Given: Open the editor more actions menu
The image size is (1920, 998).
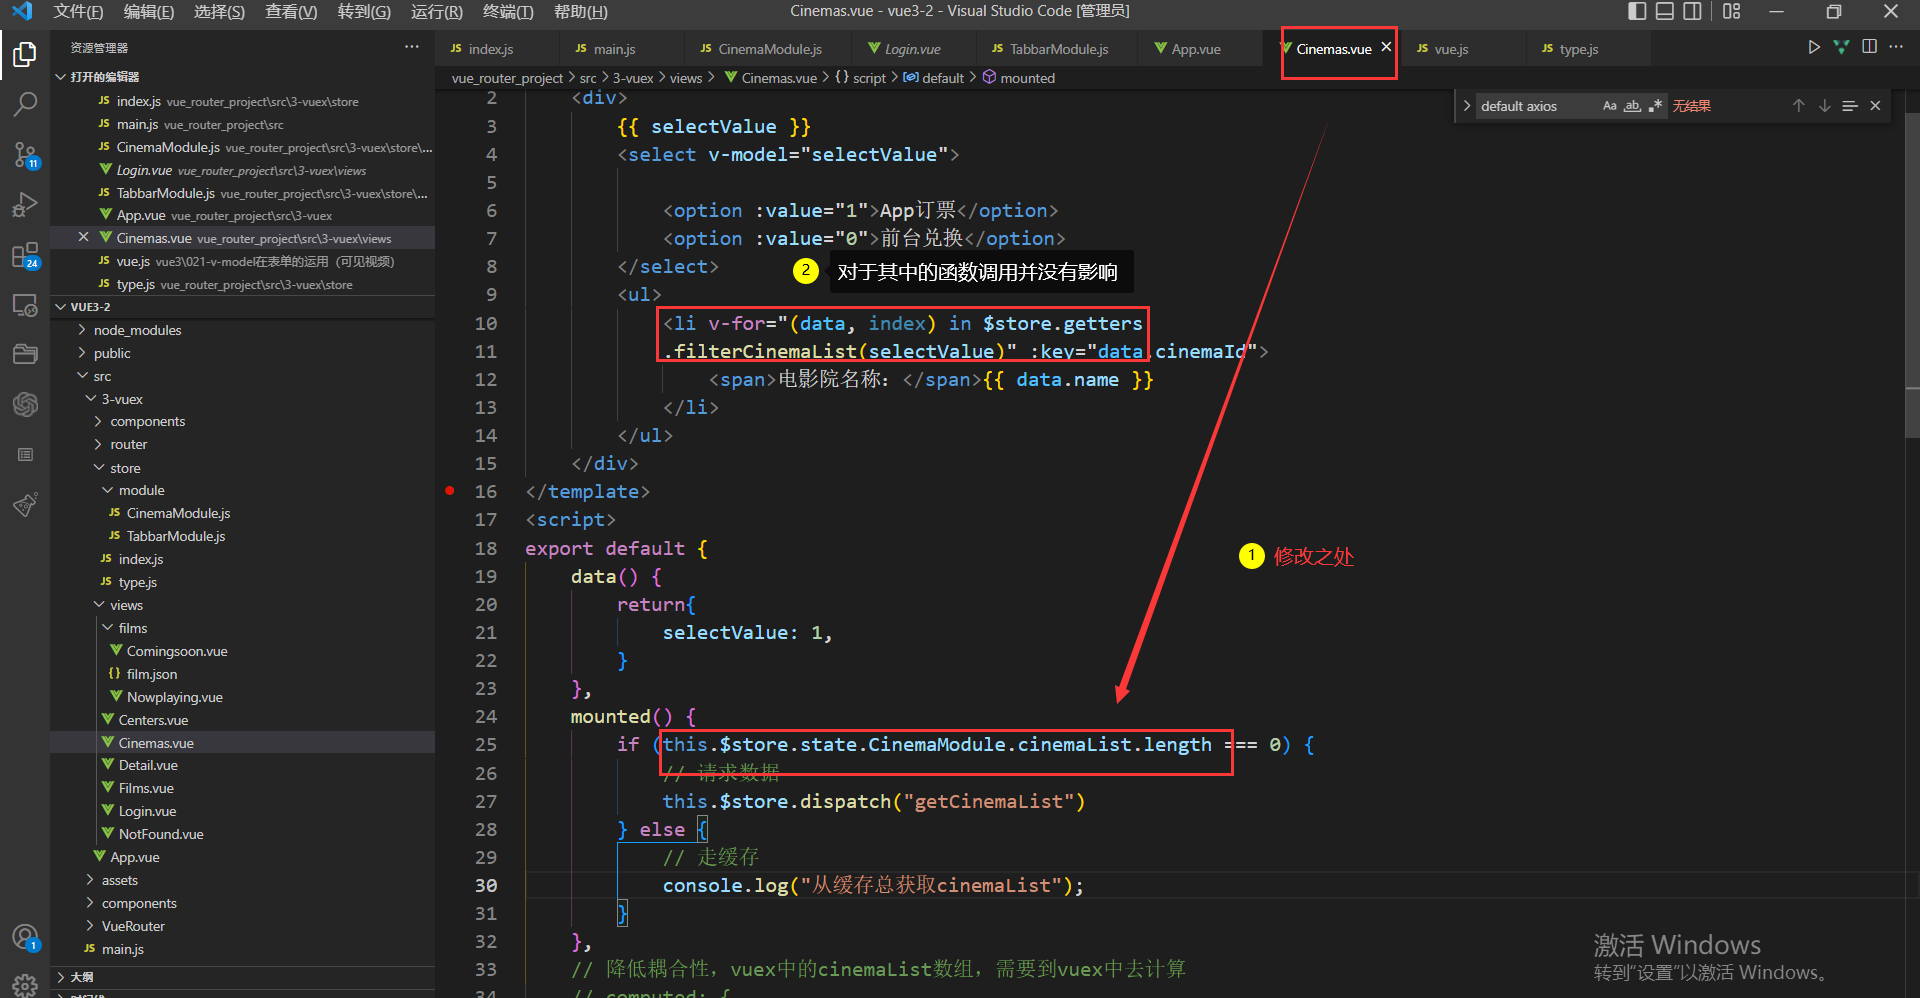Looking at the screenshot, I should pyautogui.click(x=1896, y=47).
